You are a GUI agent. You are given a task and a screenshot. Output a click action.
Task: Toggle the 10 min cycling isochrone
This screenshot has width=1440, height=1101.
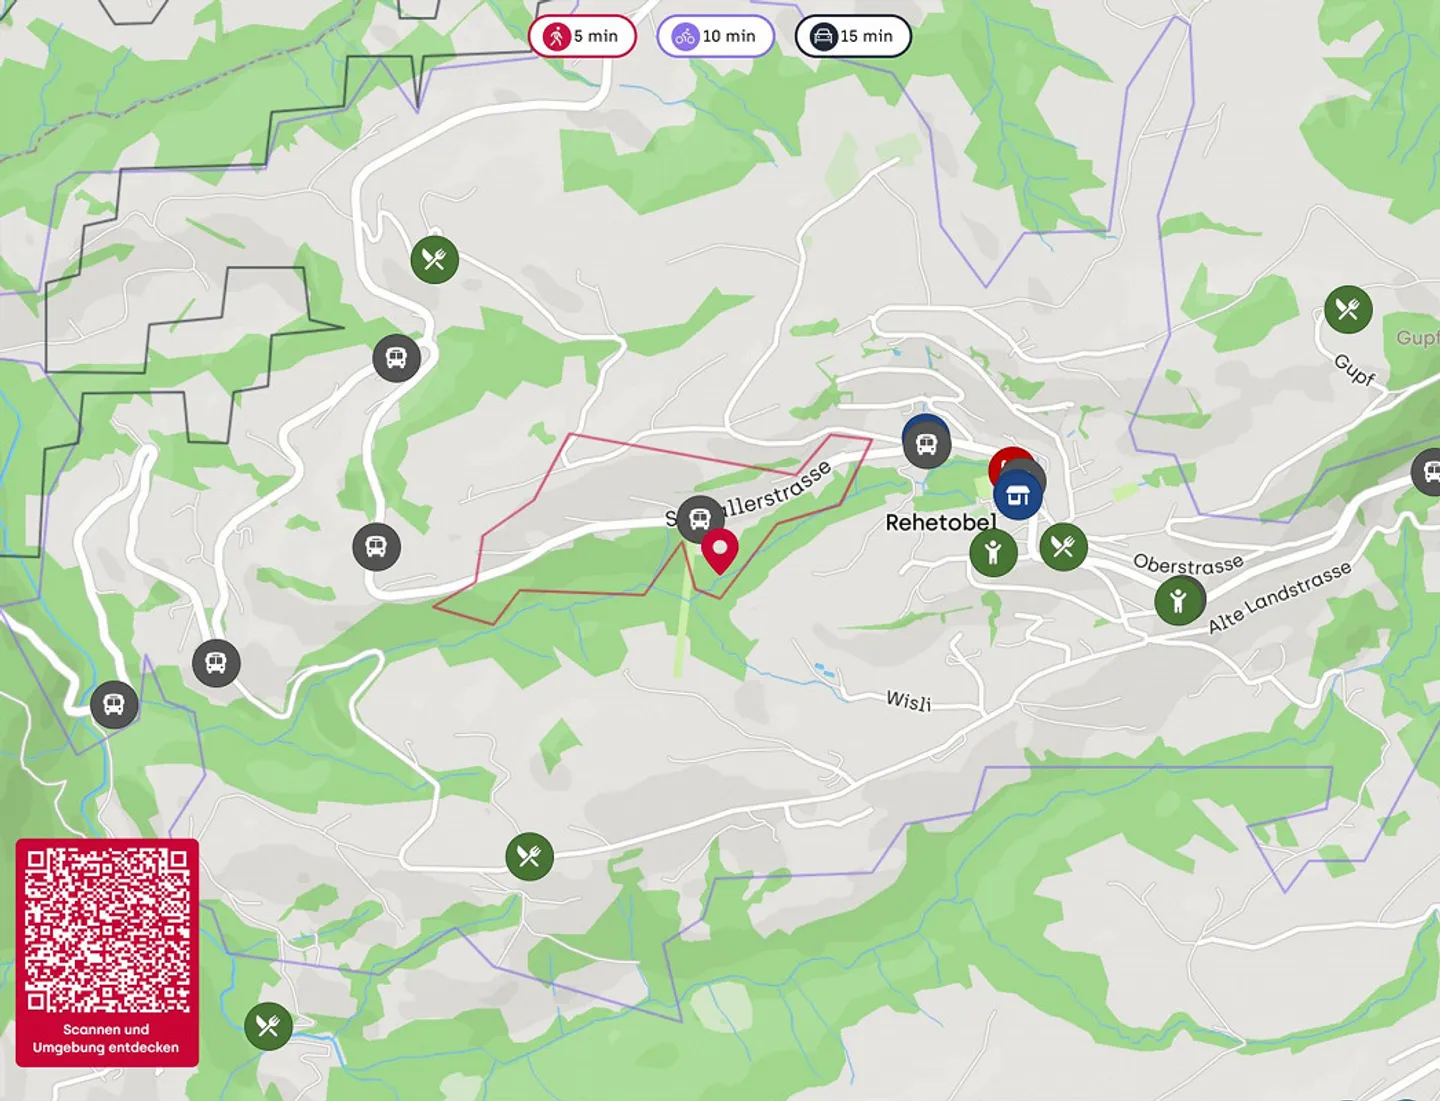coord(715,36)
